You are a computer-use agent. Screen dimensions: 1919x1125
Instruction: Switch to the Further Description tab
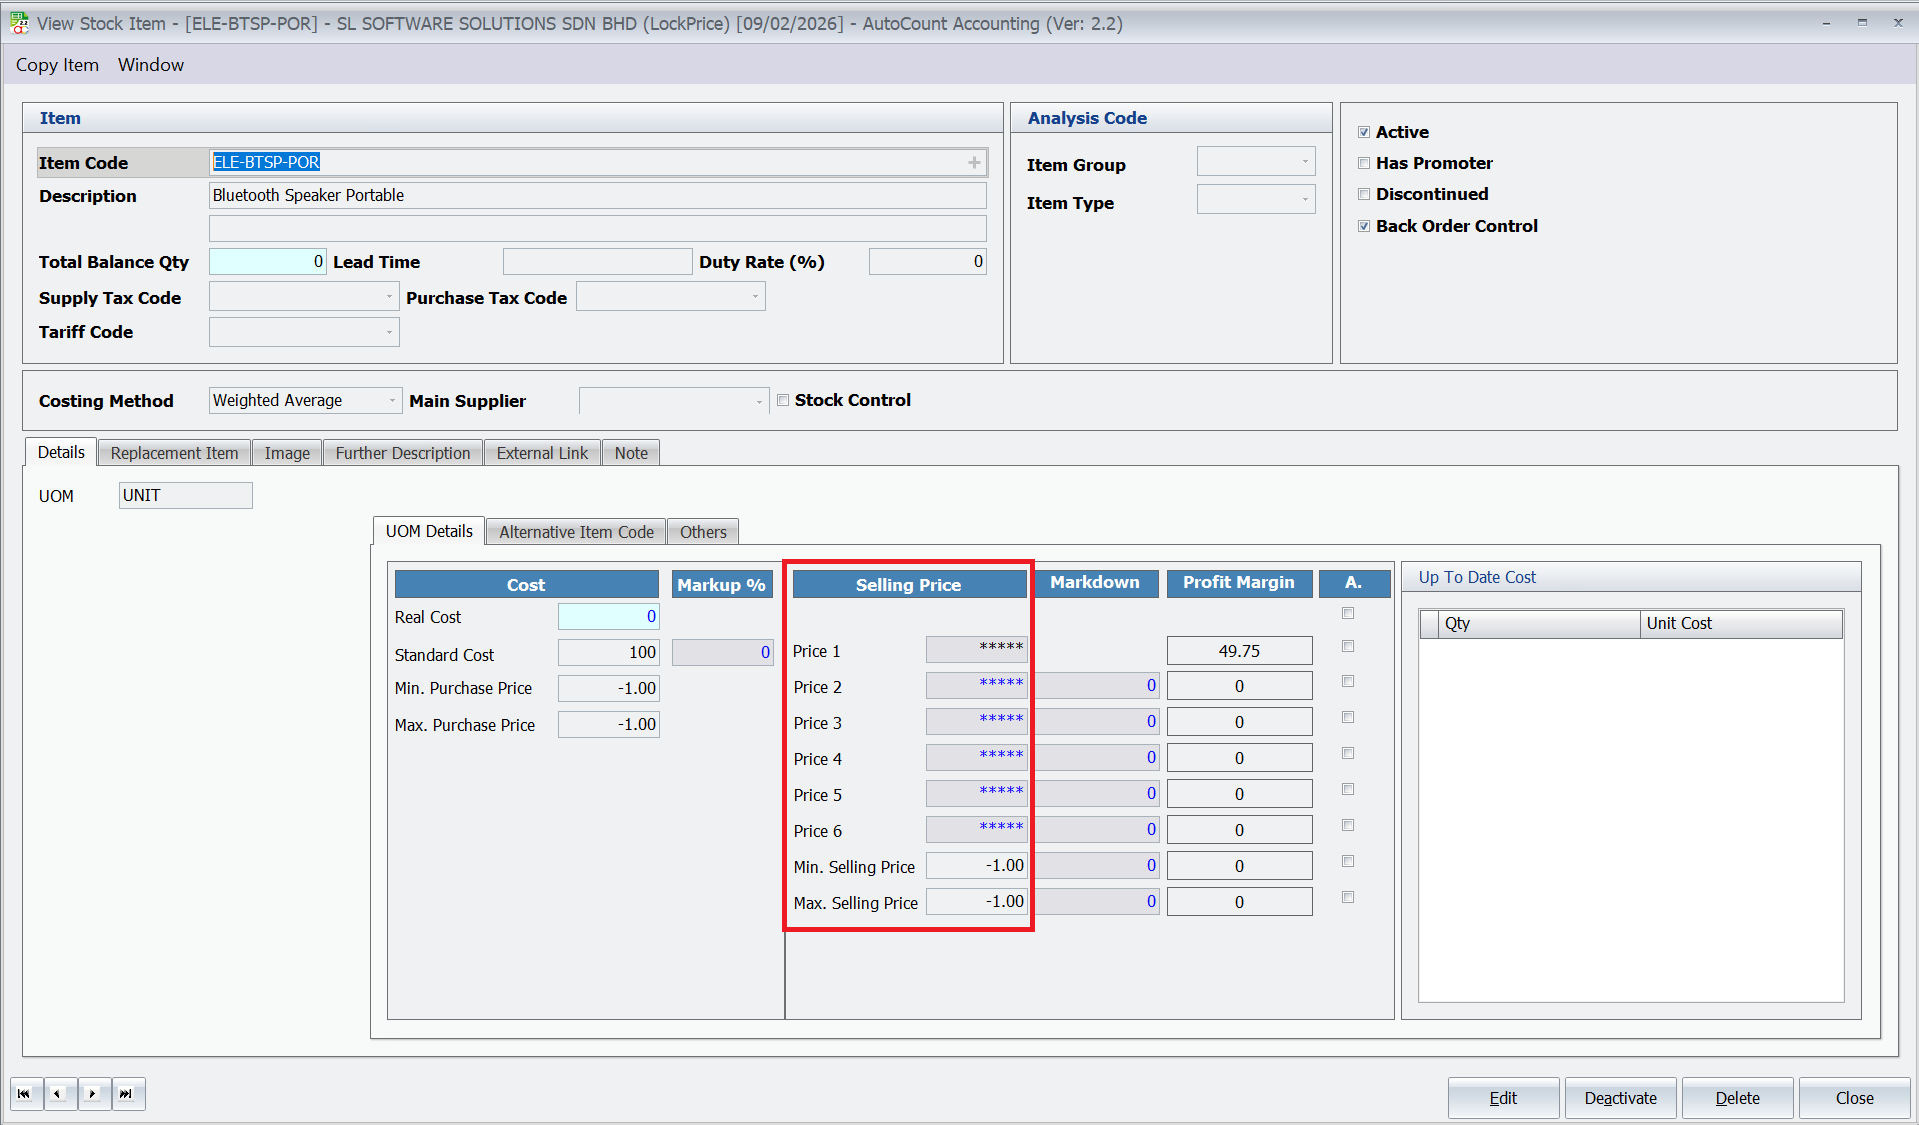pyautogui.click(x=402, y=453)
